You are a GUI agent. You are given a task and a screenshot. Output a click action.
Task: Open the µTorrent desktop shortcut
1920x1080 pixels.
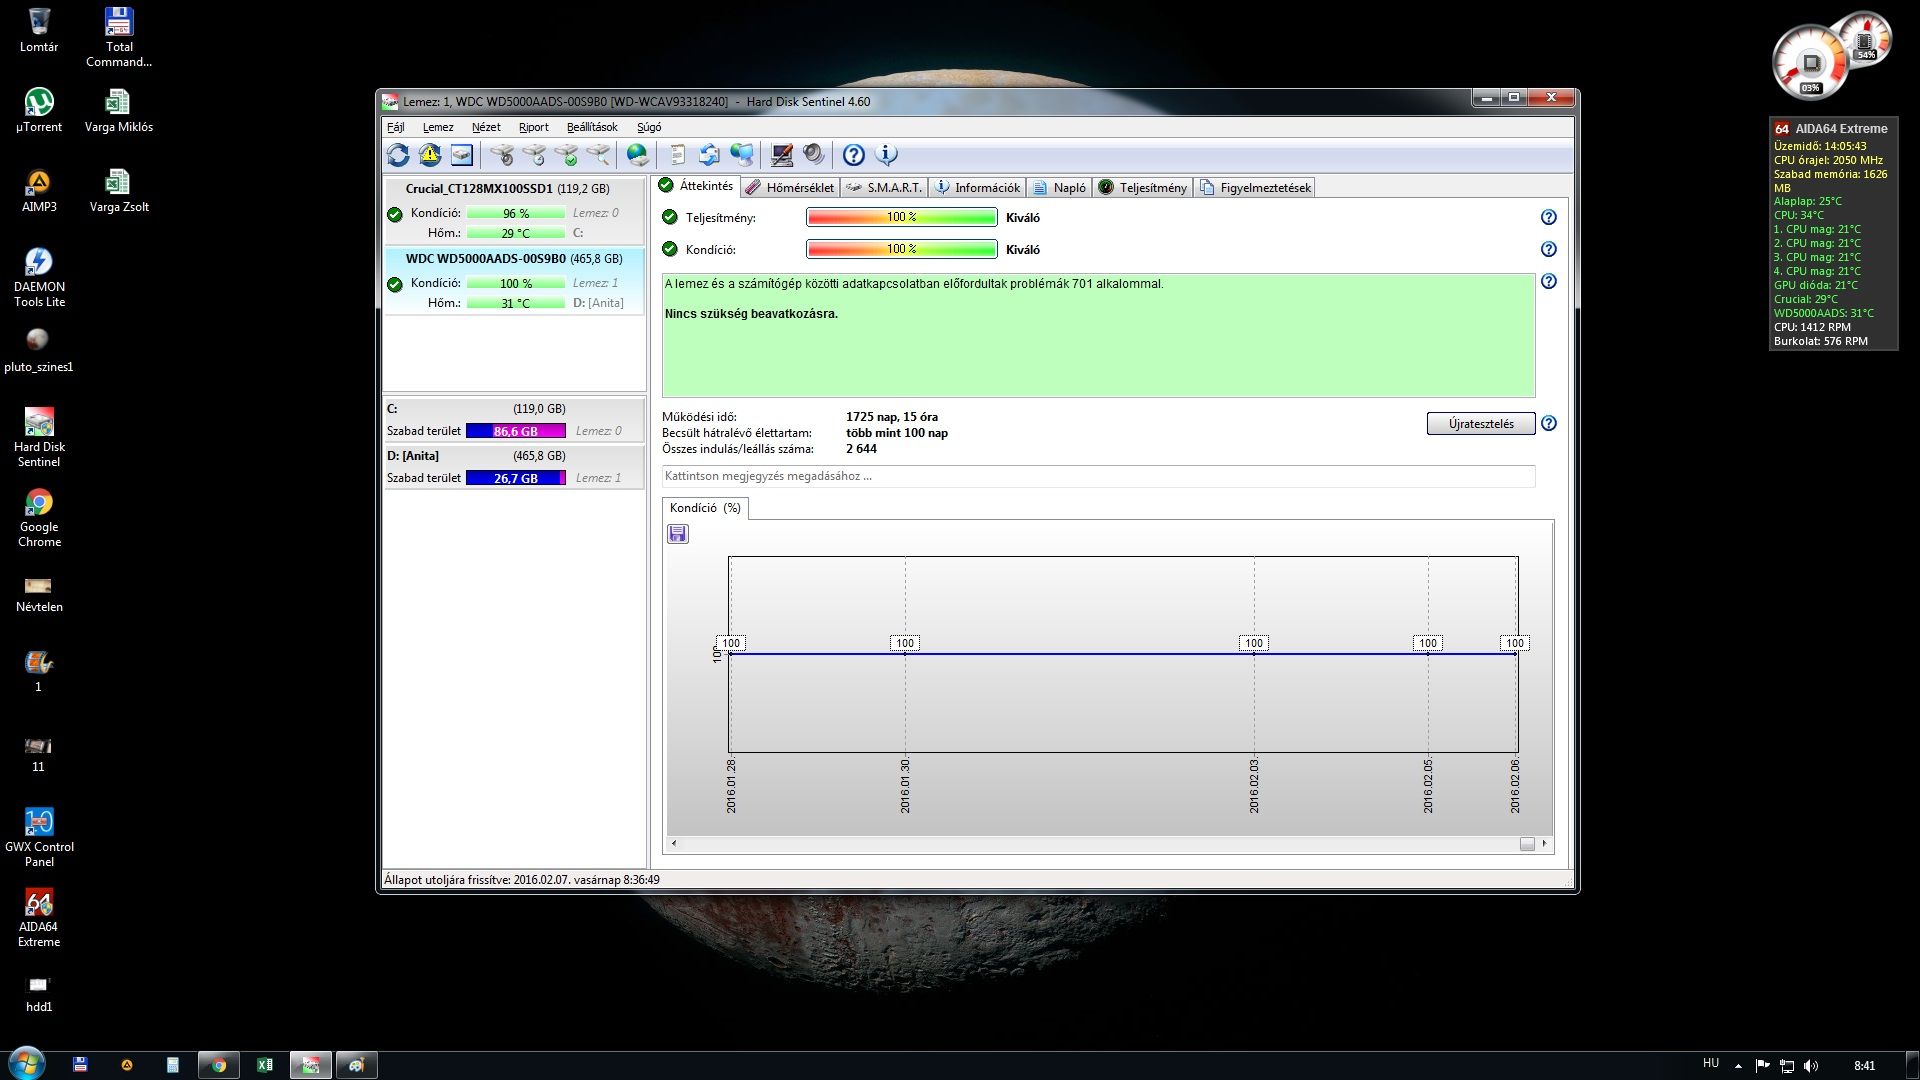[39, 110]
